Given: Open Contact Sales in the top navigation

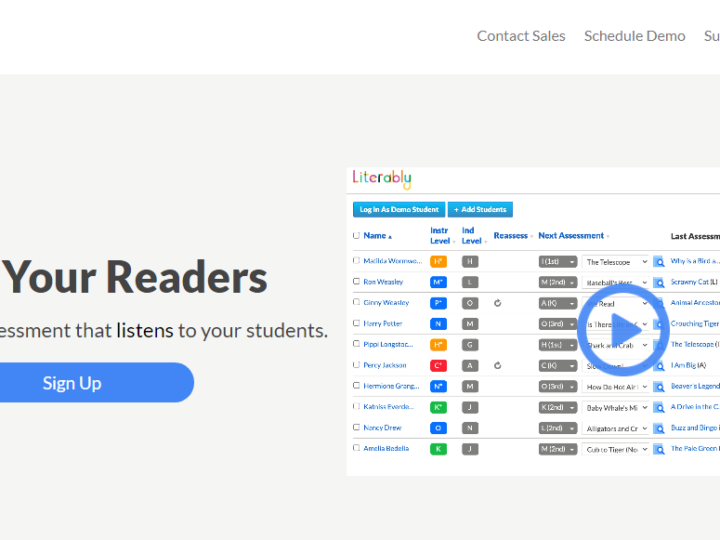Looking at the screenshot, I should pyautogui.click(x=521, y=36).
